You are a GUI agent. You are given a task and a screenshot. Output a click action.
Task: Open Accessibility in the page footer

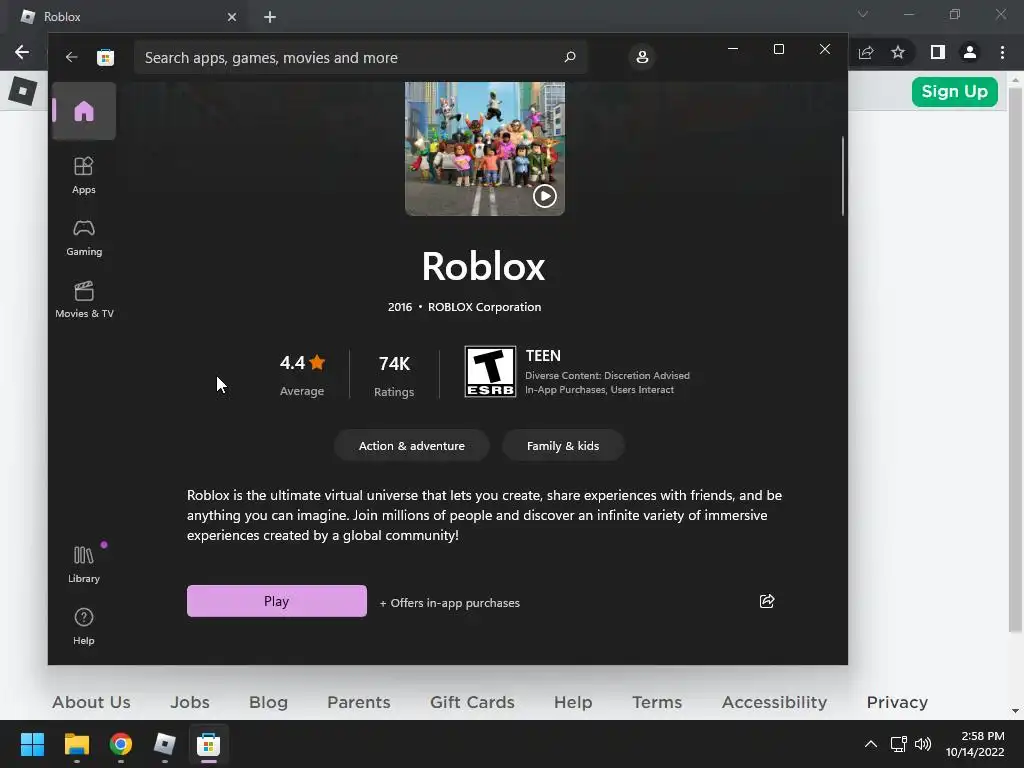point(775,702)
